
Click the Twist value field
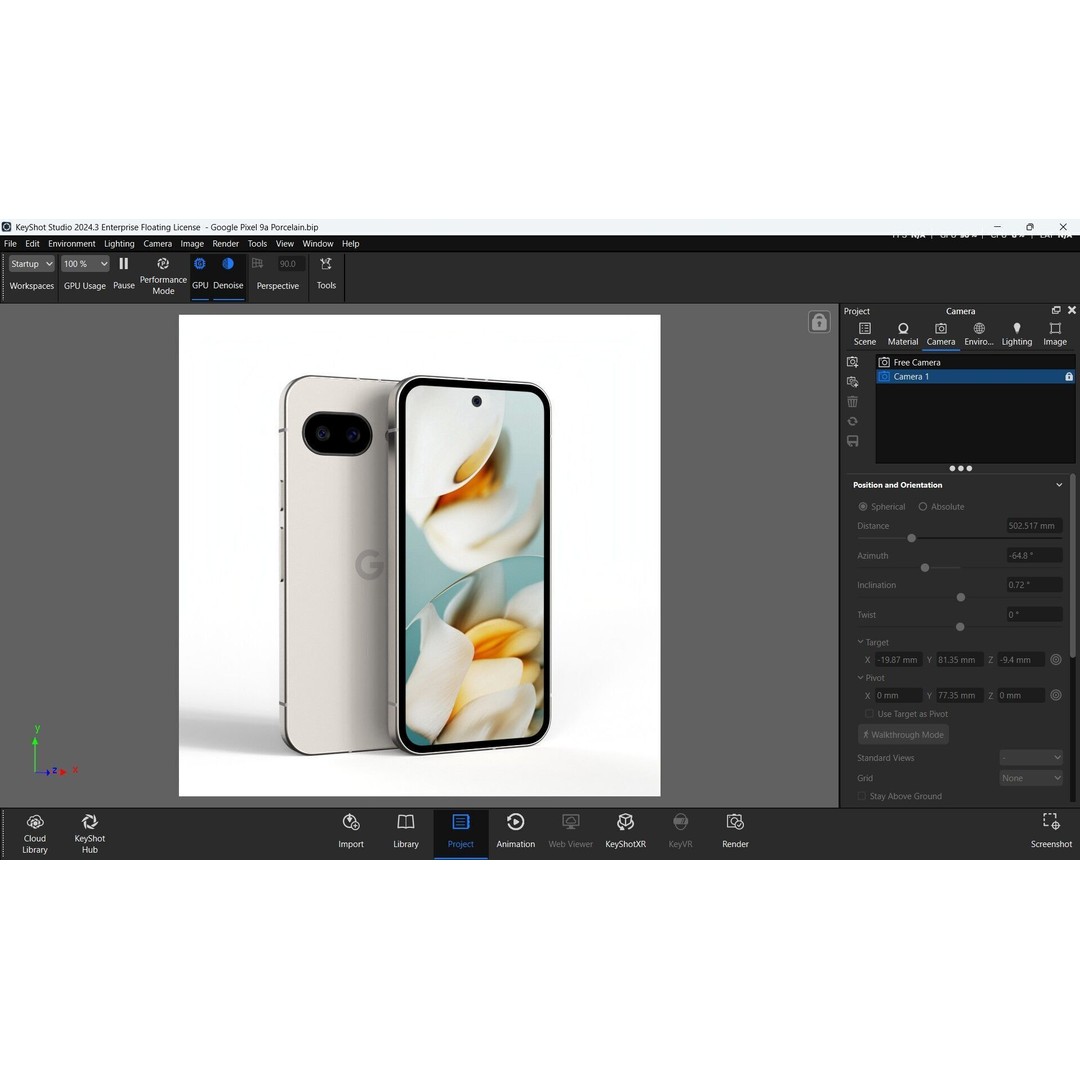[1034, 614]
